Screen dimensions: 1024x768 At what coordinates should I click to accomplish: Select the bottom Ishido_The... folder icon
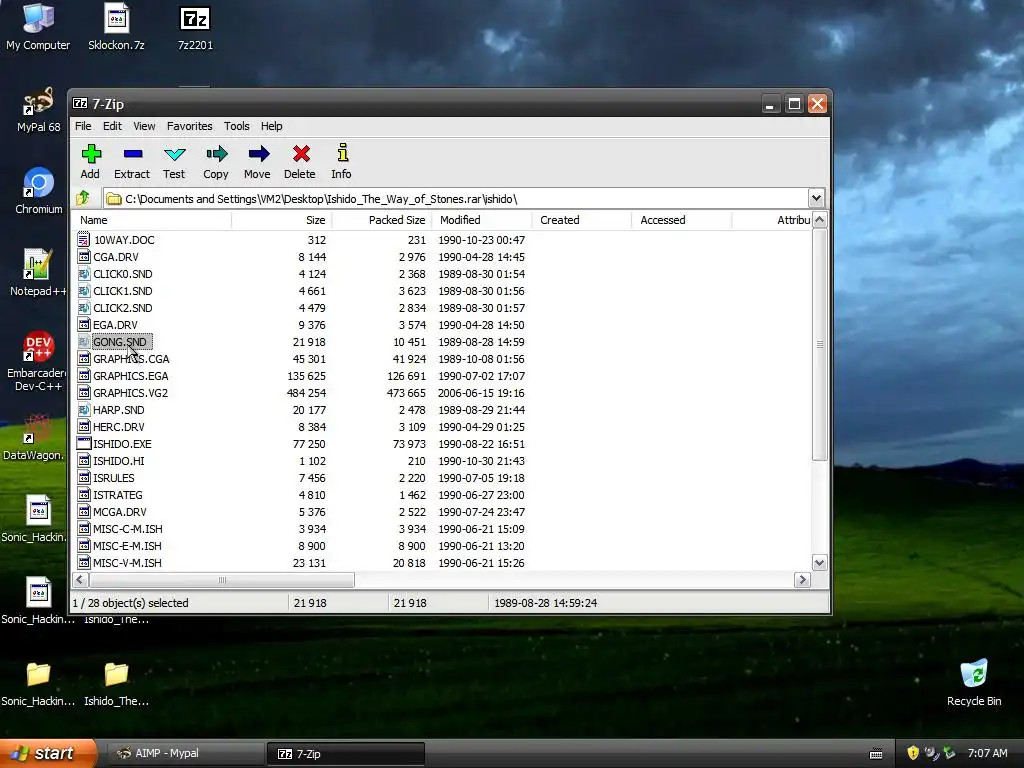(x=116, y=684)
